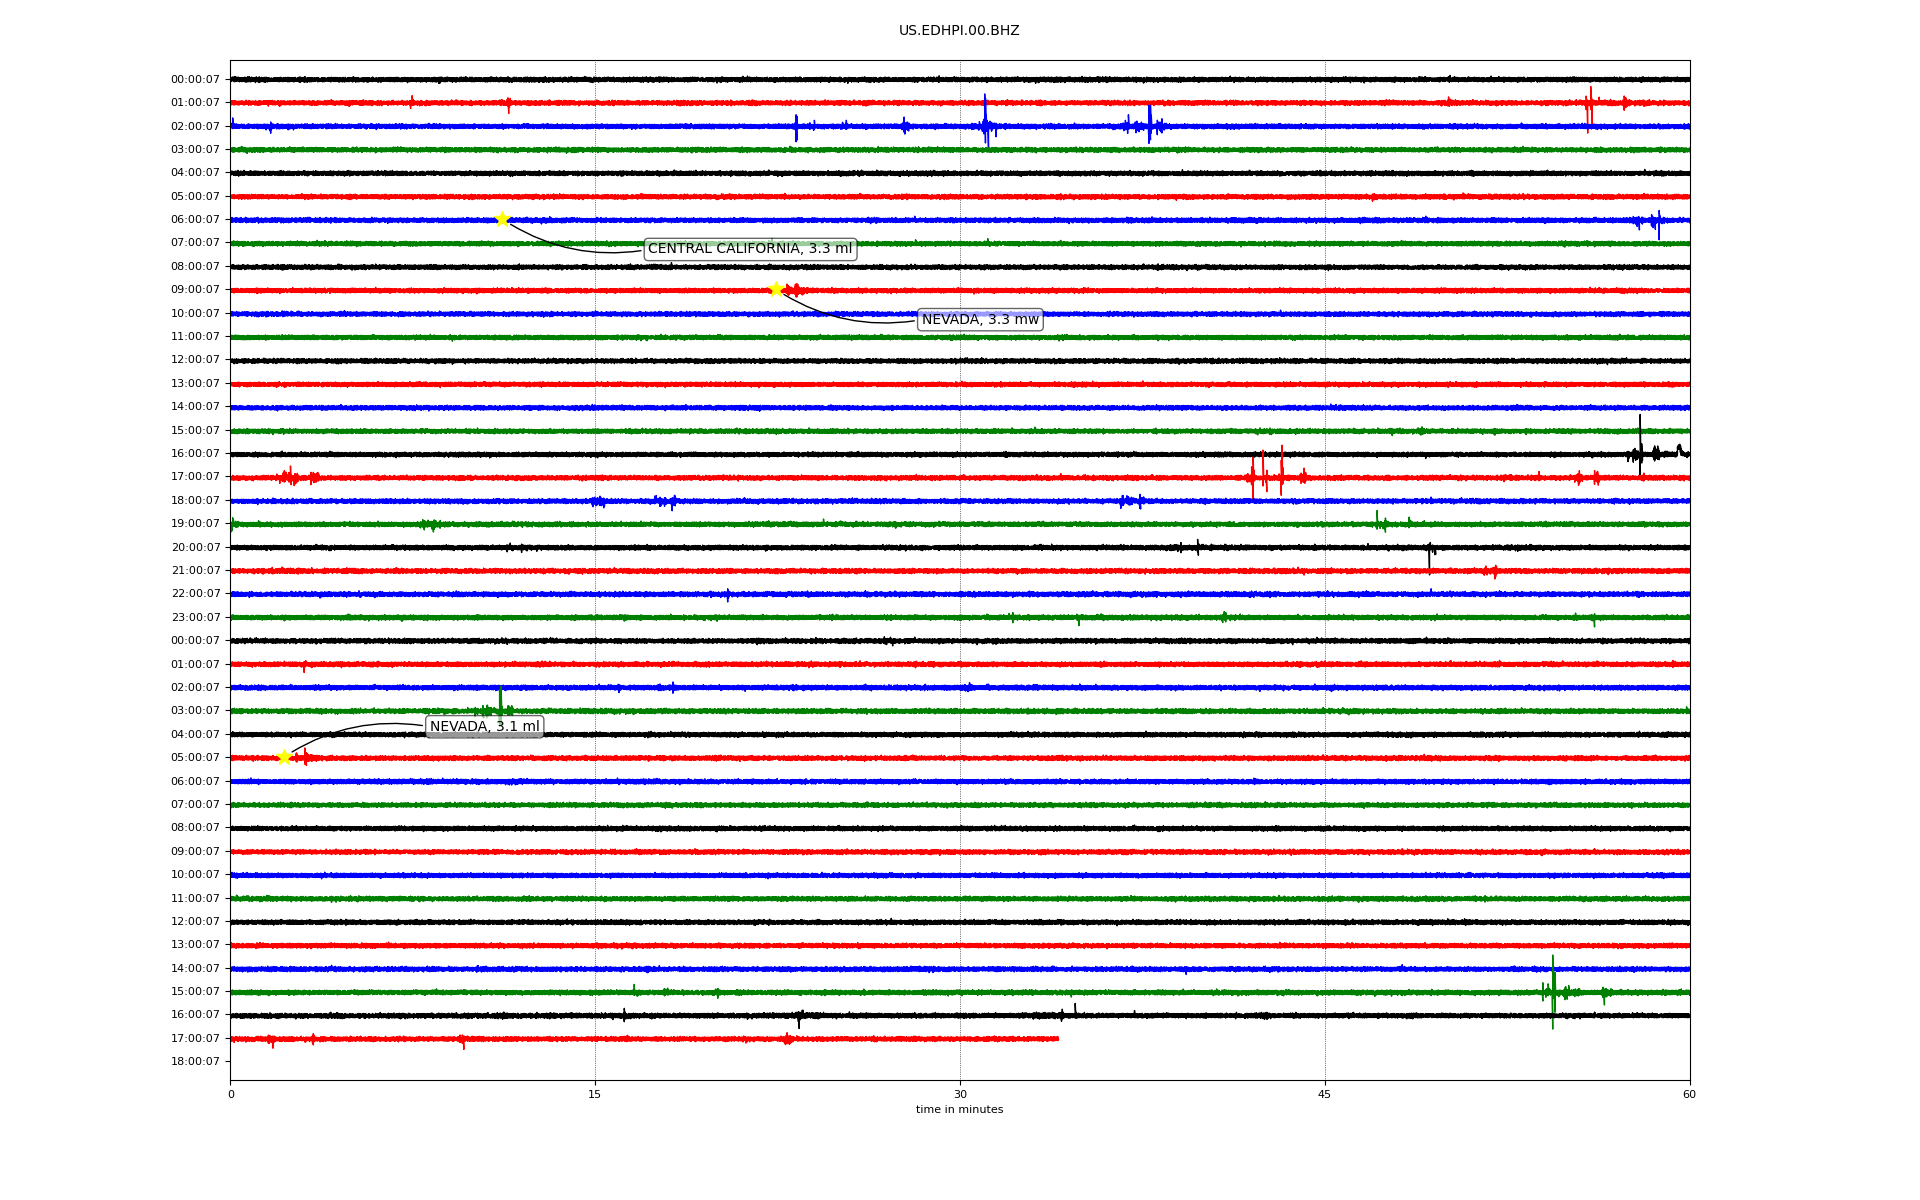This screenshot has height=1200, width=1920.
Task: Click the end of the last red trace
Action: click(x=1057, y=1039)
